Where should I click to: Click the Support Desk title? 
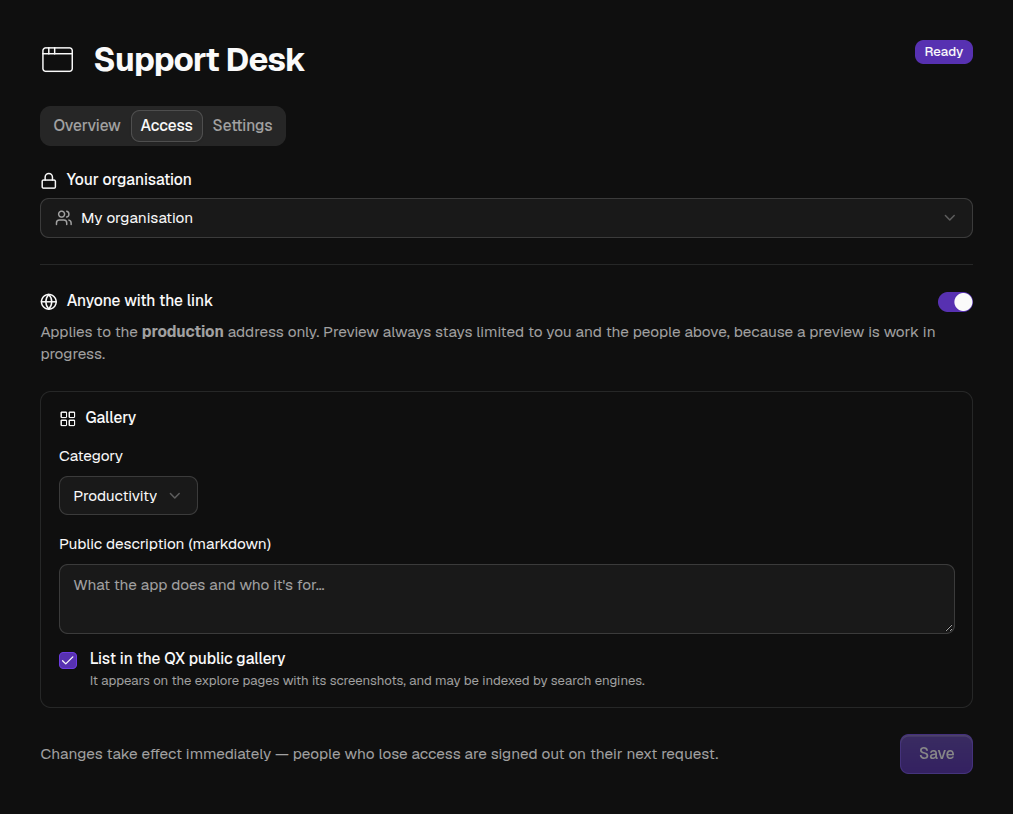pyautogui.click(x=199, y=60)
